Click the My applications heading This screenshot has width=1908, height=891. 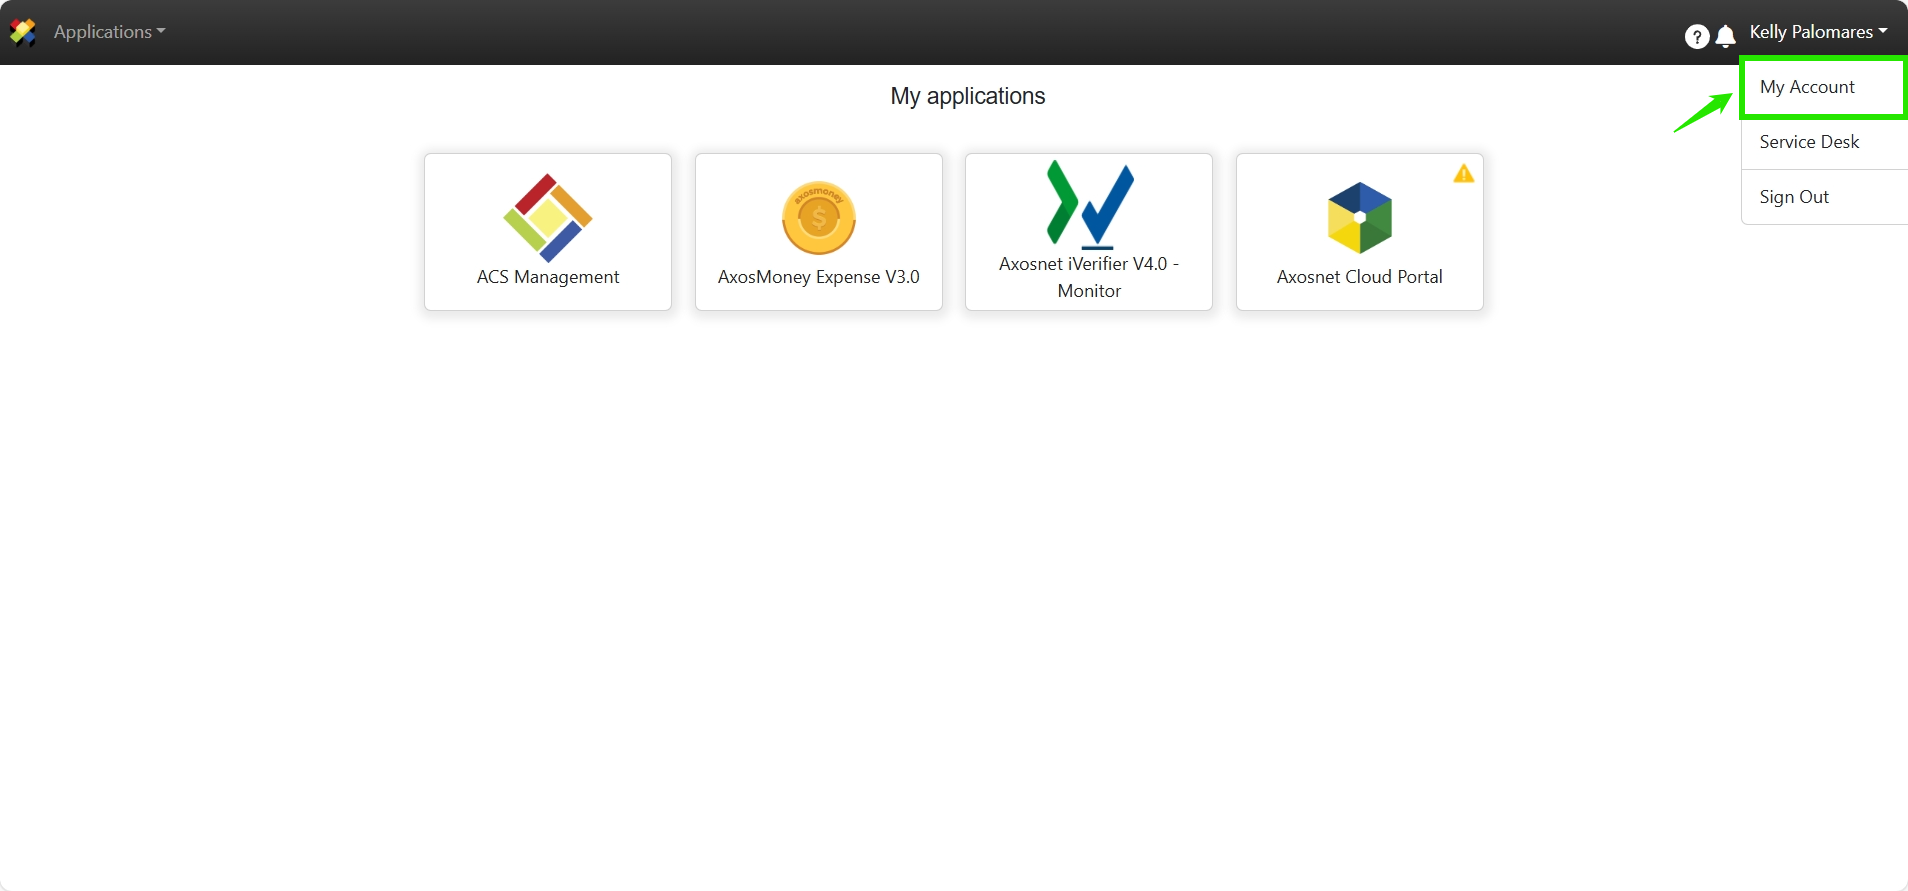click(x=967, y=96)
